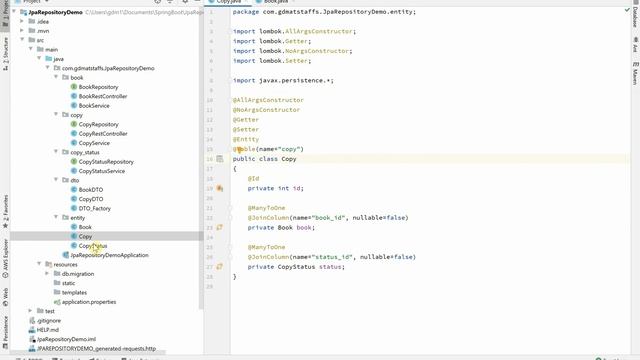Expand the db.migration folder
Image resolution: width=640 pixels, height=360 pixels.
click(x=47, y=273)
